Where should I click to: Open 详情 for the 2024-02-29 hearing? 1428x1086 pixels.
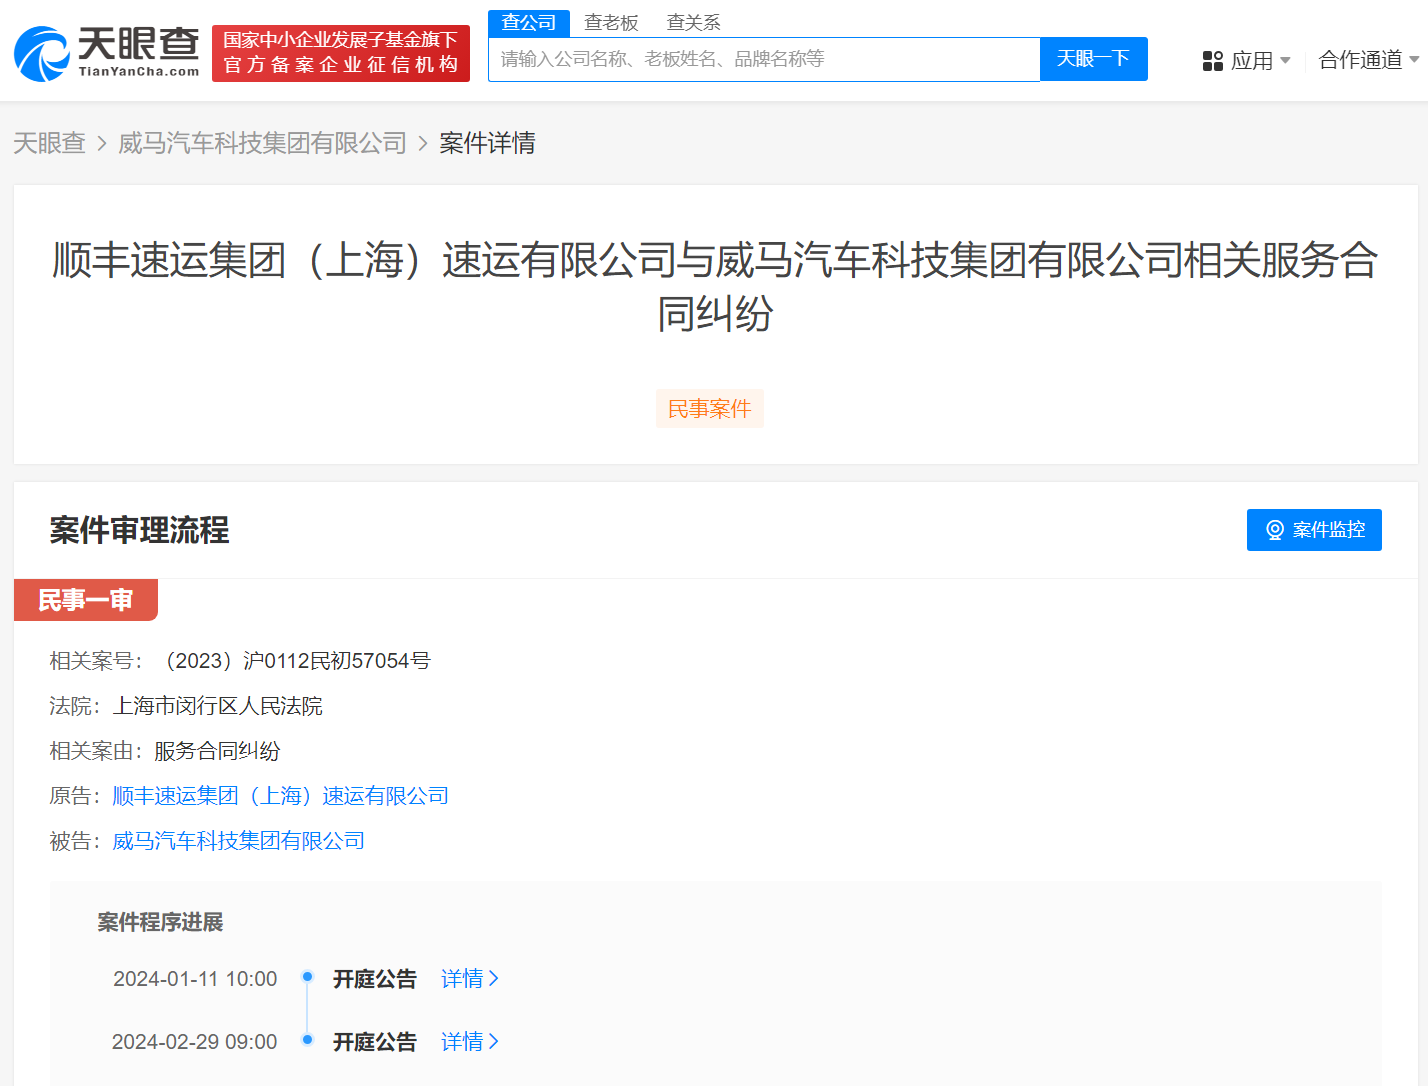pos(470,1042)
